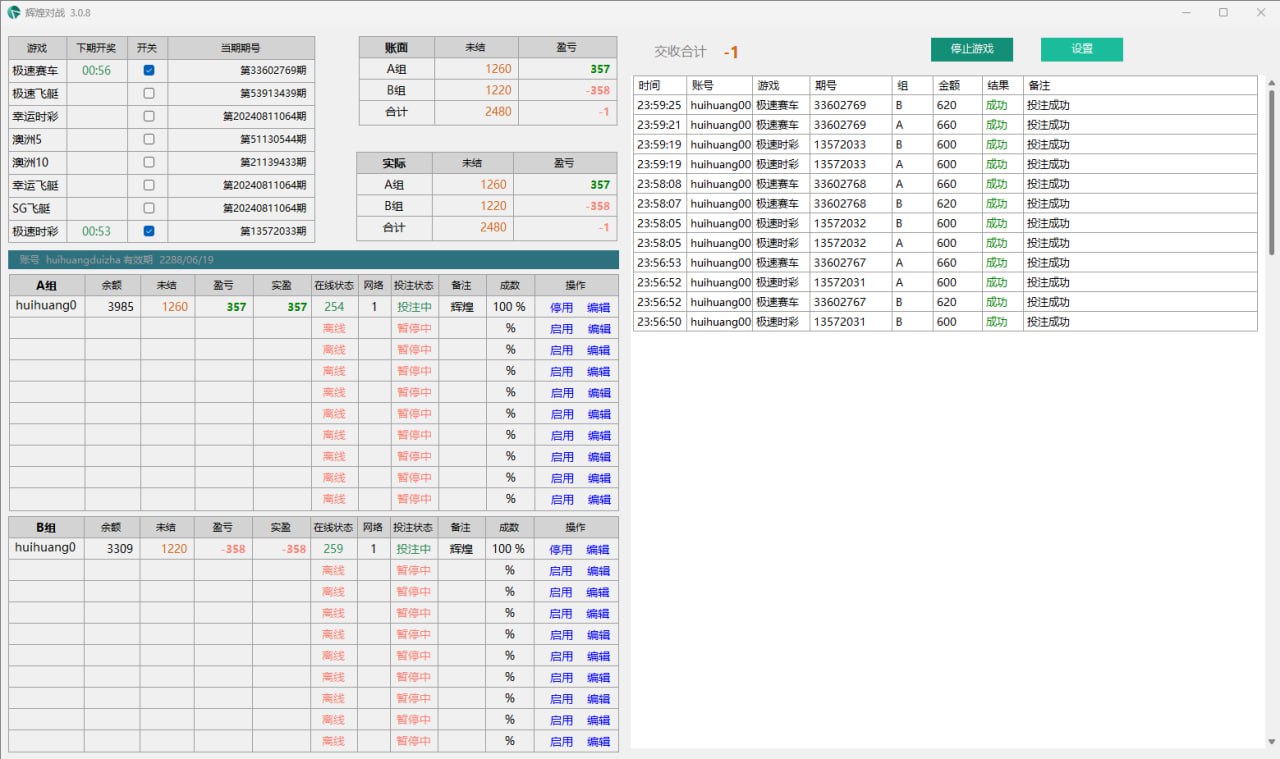Check the 澳洲10 game checkbox
Screen dimensions: 1280x759
[148, 162]
